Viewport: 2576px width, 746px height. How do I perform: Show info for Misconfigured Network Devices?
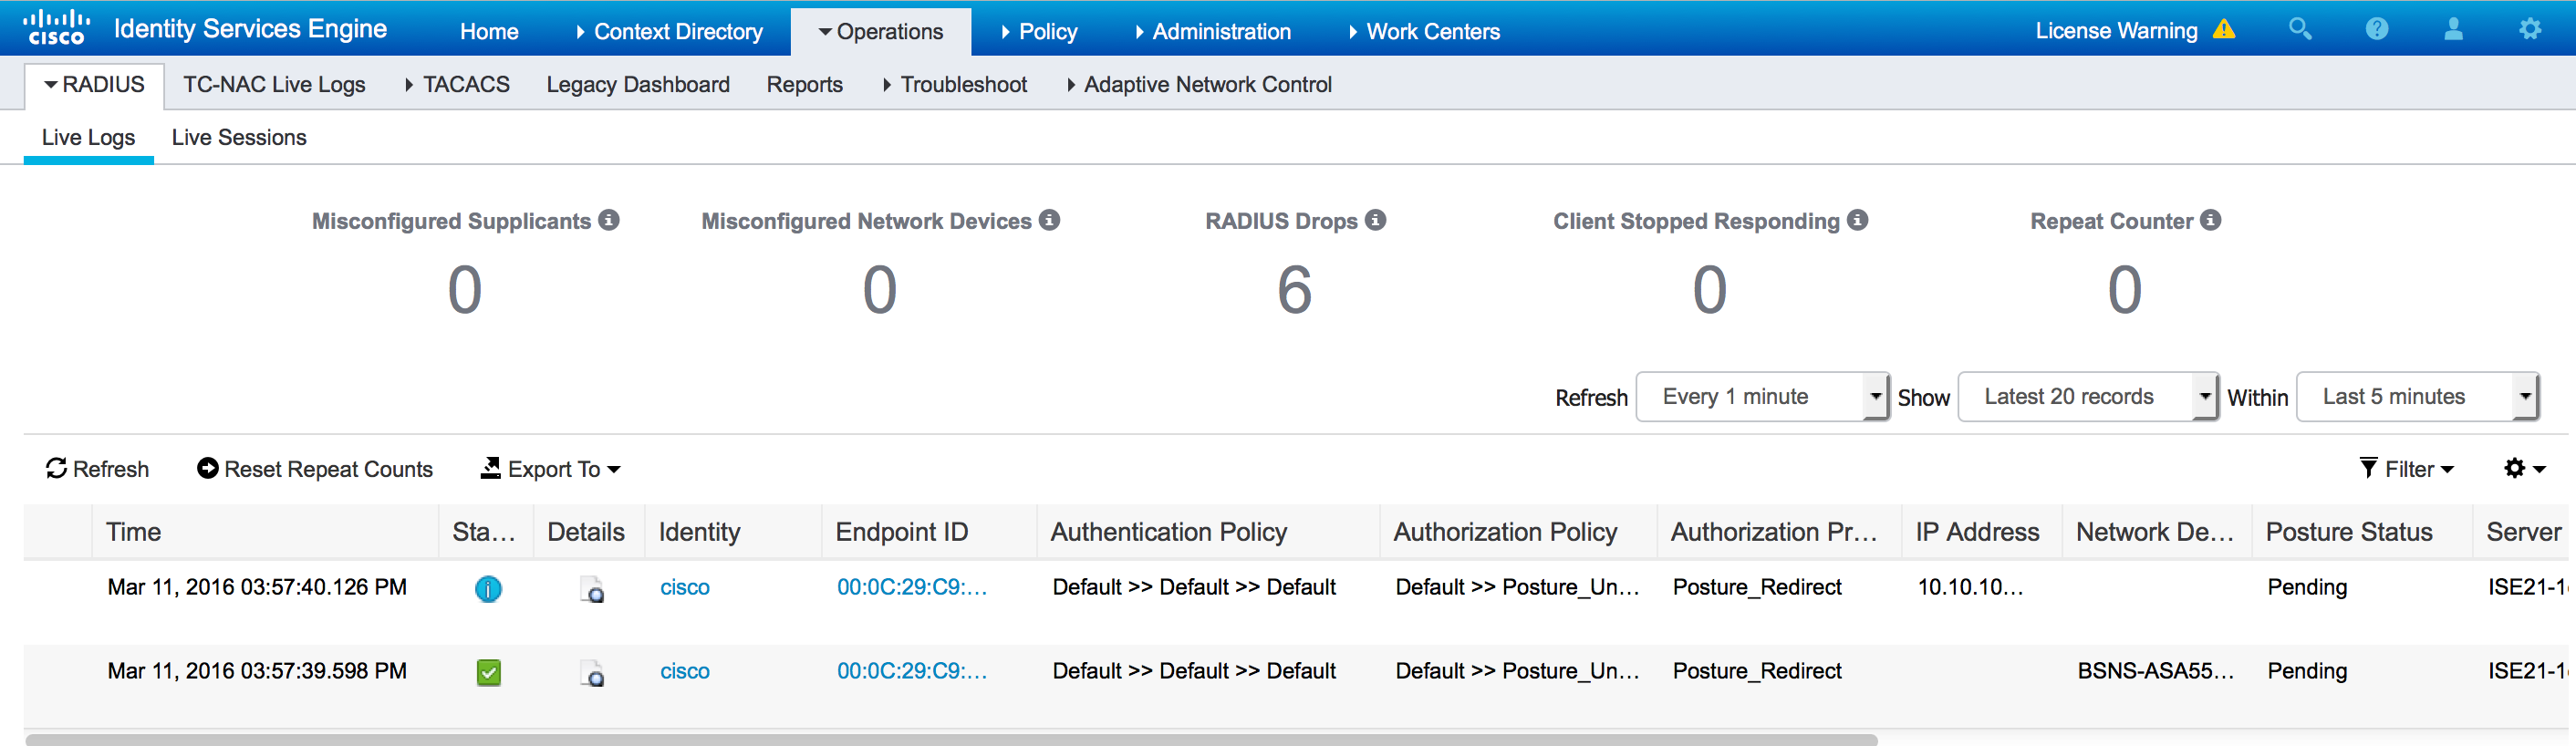point(1049,220)
